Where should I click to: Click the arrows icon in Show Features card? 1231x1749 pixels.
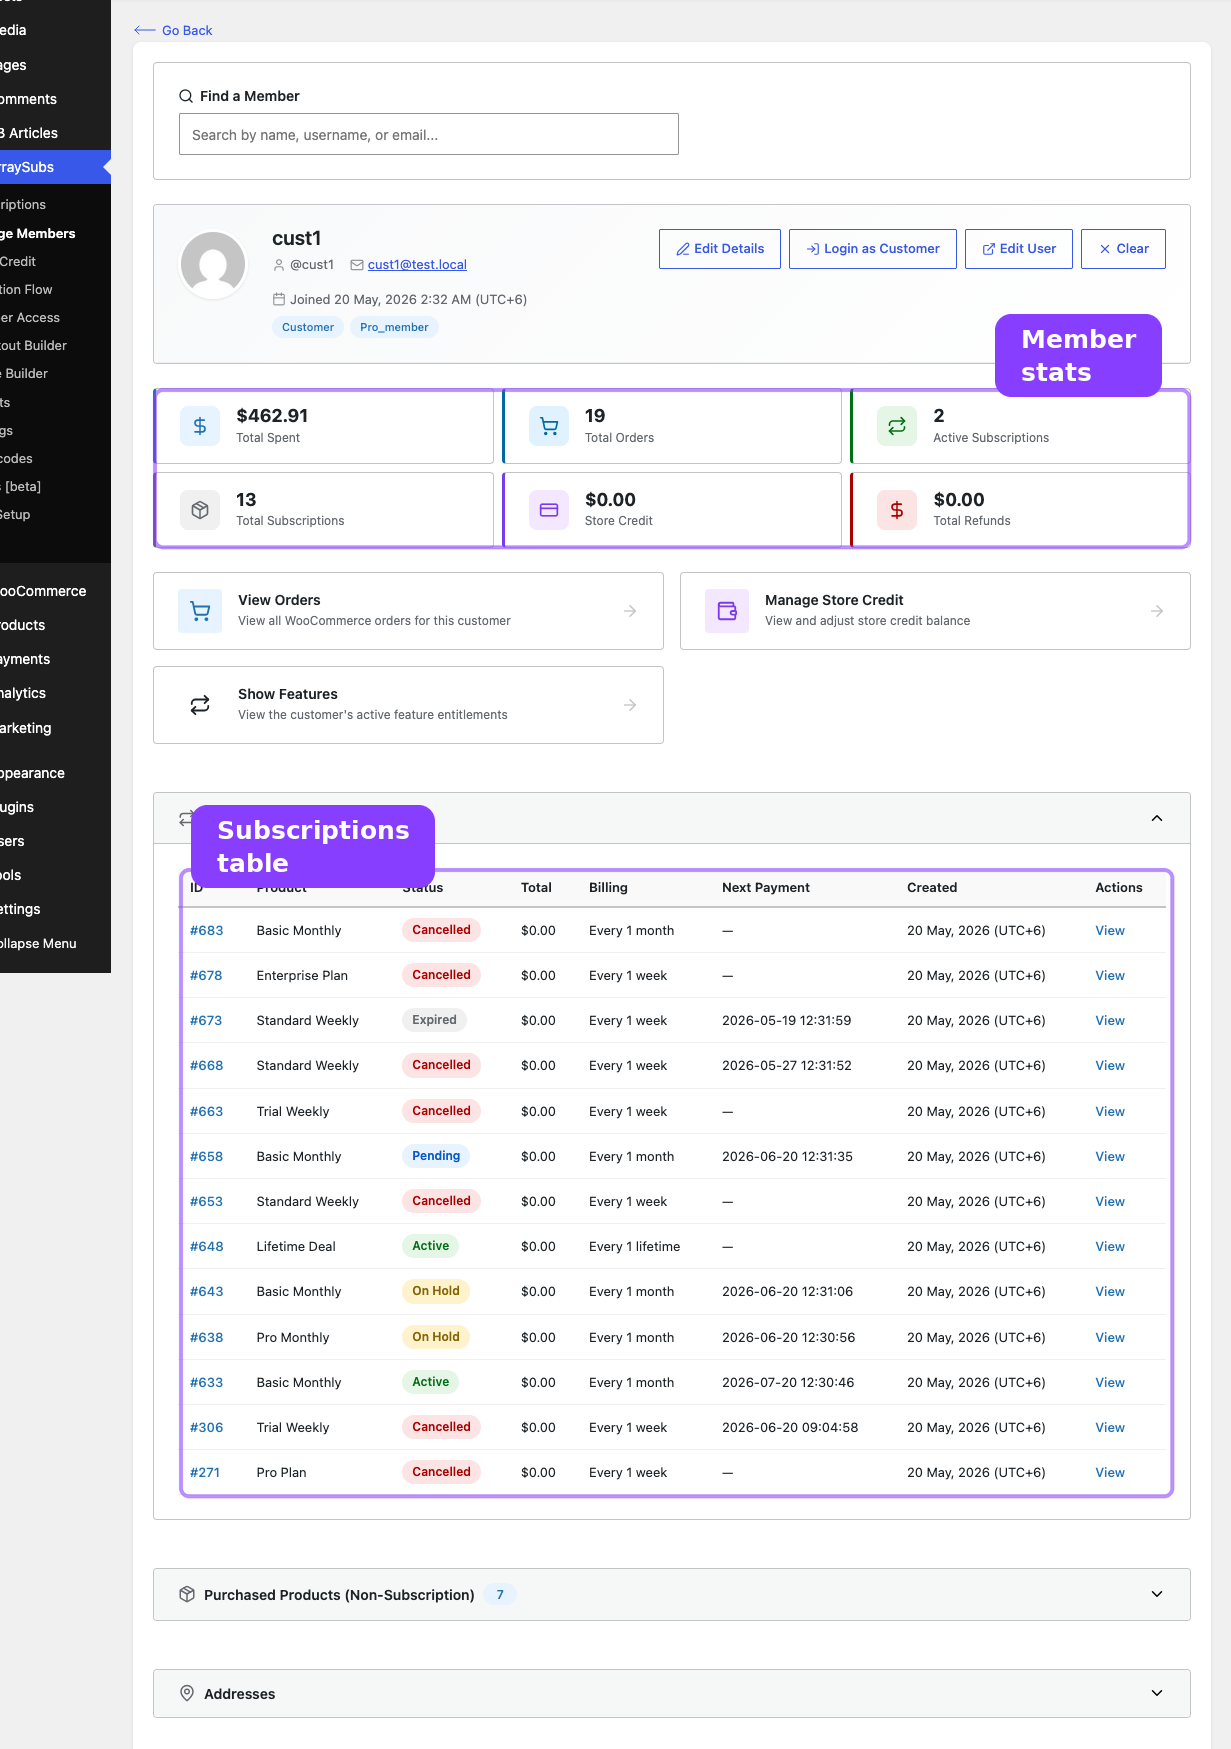click(x=200, y=705)
